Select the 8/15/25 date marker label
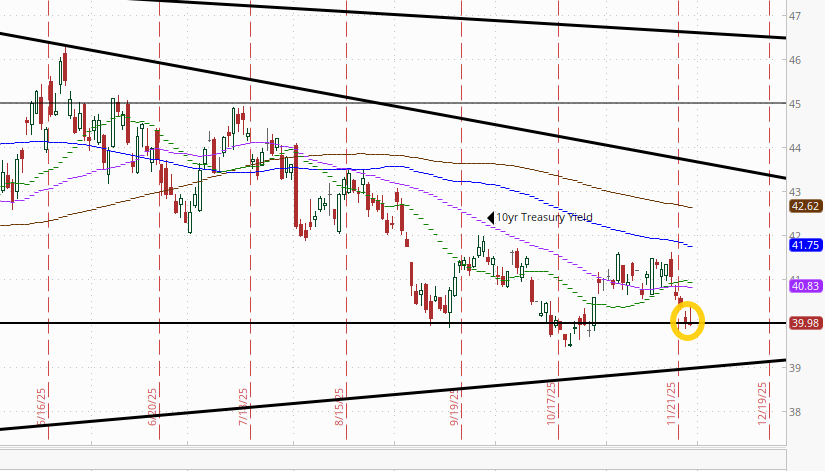Image resolution: width=825 pixels, height=471 pixels. 339,407
